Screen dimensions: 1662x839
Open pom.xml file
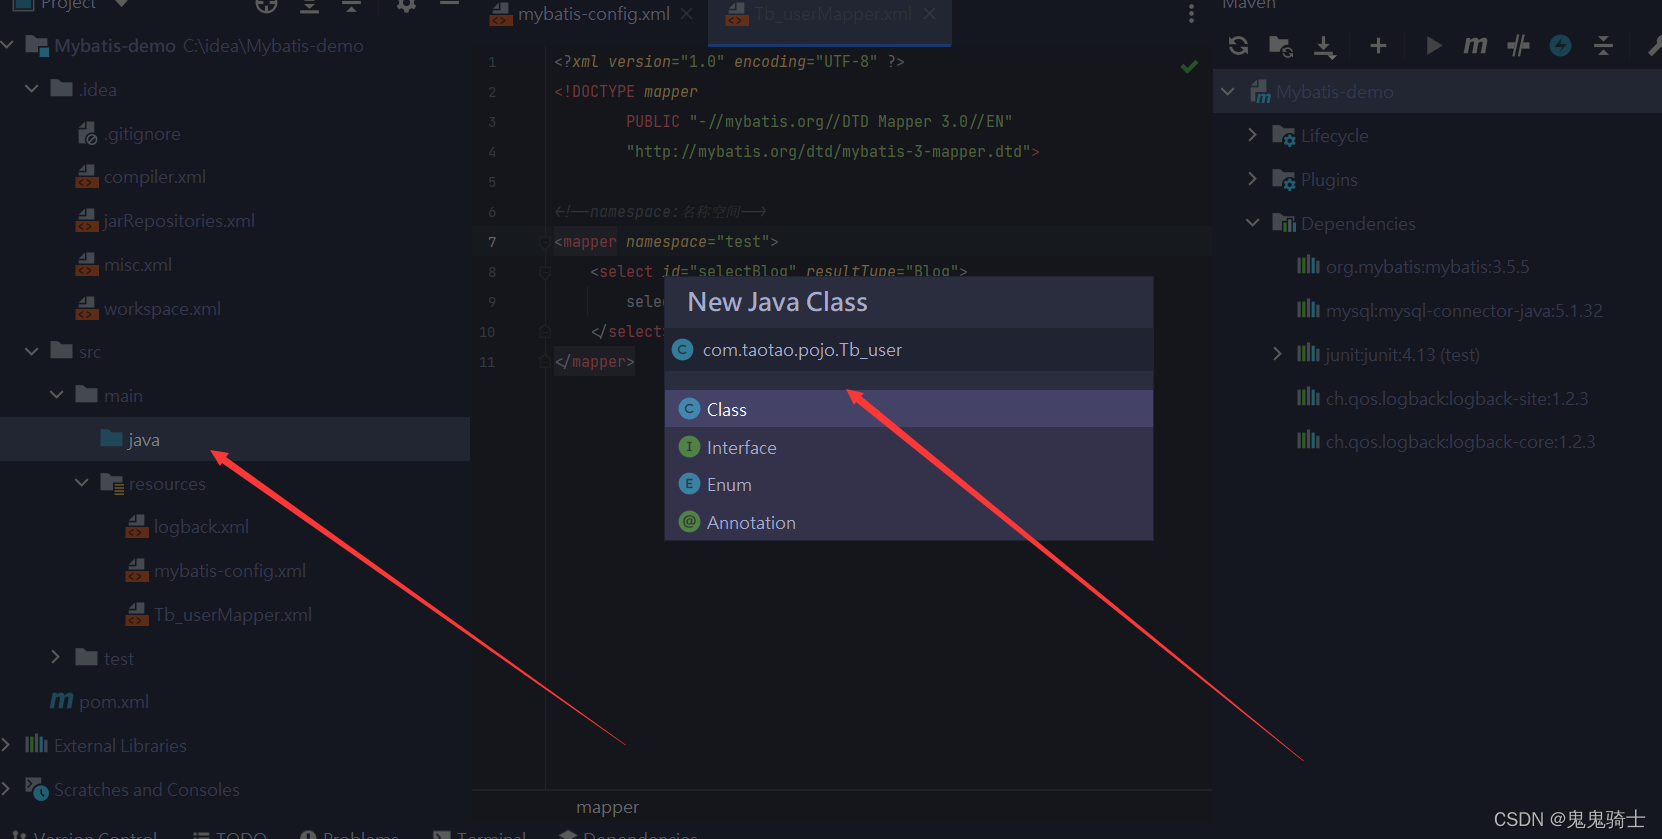(100, 702)
